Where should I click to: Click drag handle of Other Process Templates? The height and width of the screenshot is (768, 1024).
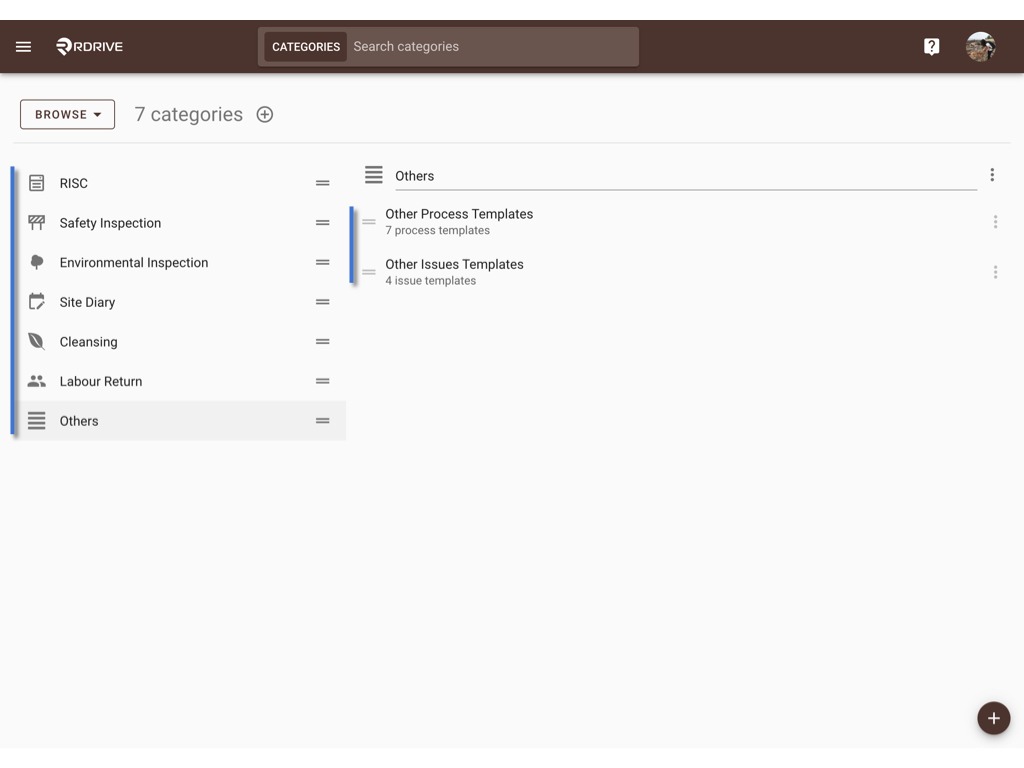(x=369, y=222)
